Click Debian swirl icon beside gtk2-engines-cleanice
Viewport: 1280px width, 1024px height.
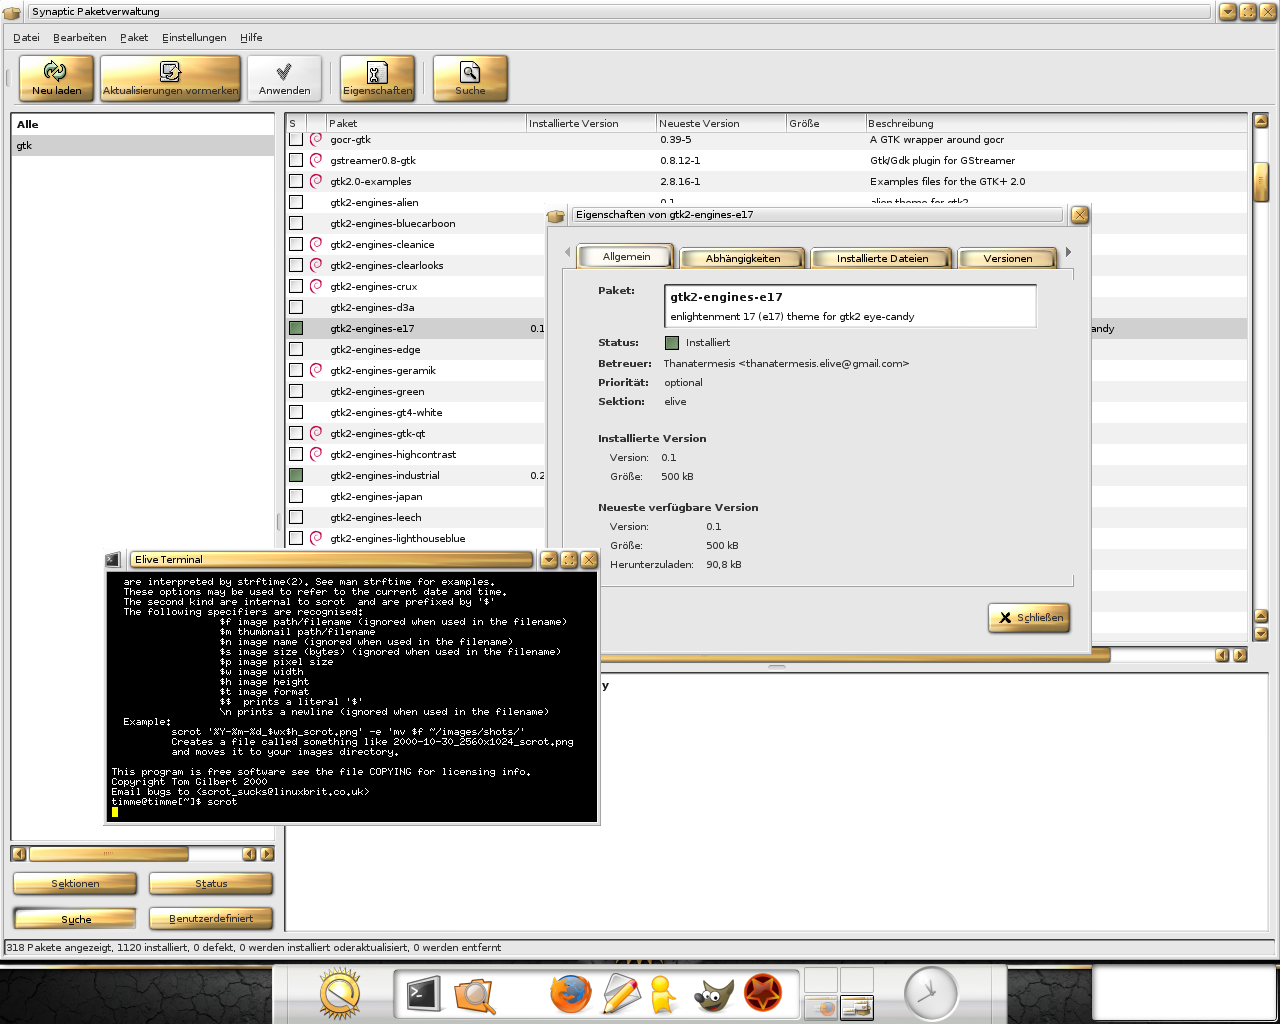point(316,244)
